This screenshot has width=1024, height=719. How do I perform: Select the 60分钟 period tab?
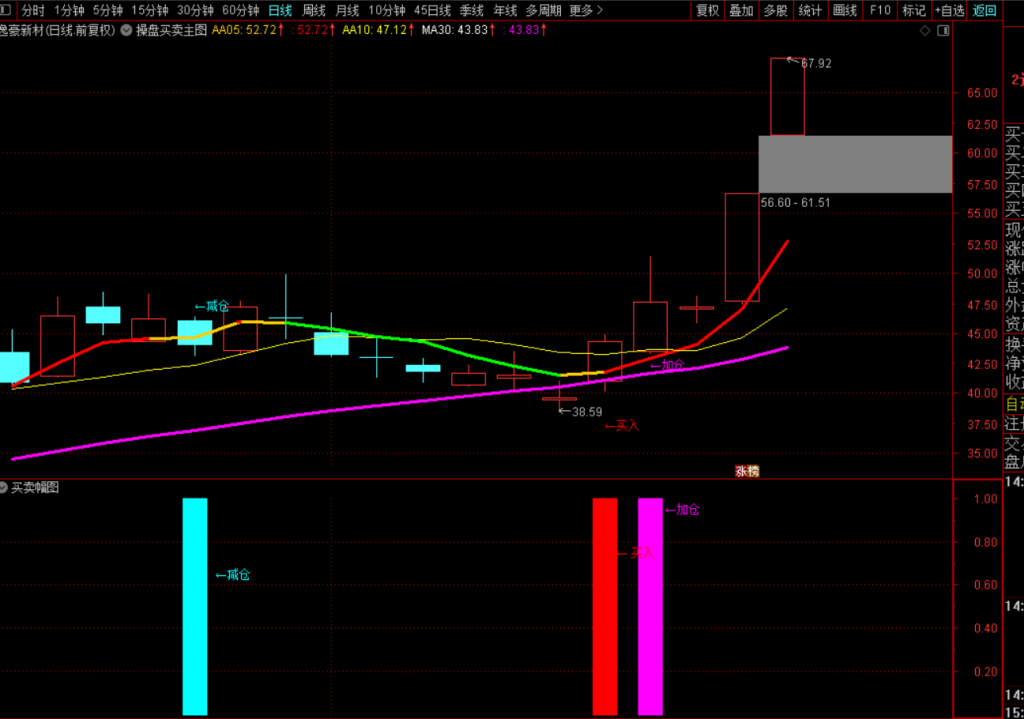point(240,10)
